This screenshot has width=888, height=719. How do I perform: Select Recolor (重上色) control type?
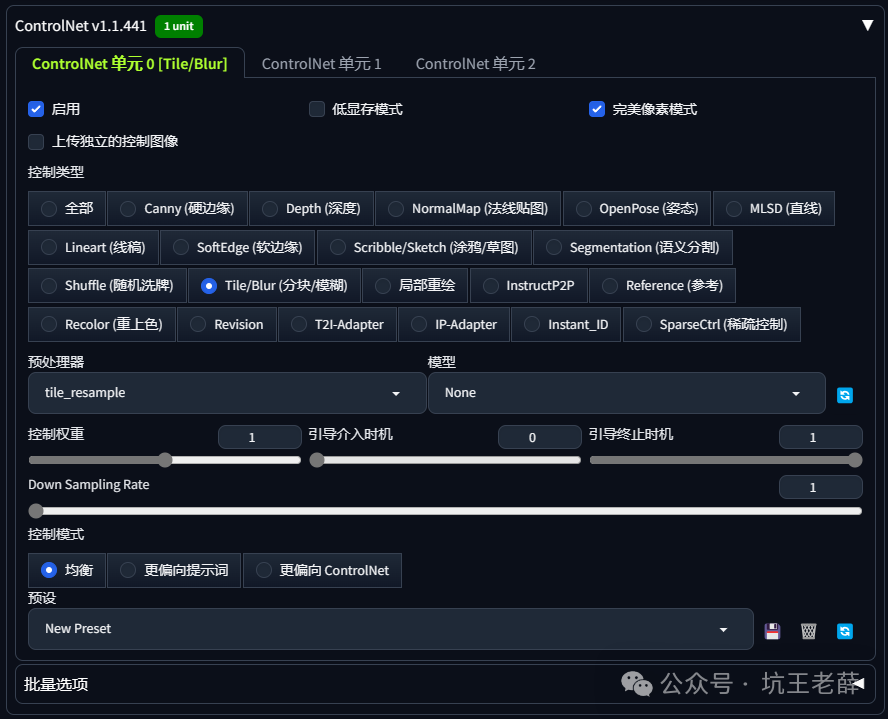tap(101, 324)
